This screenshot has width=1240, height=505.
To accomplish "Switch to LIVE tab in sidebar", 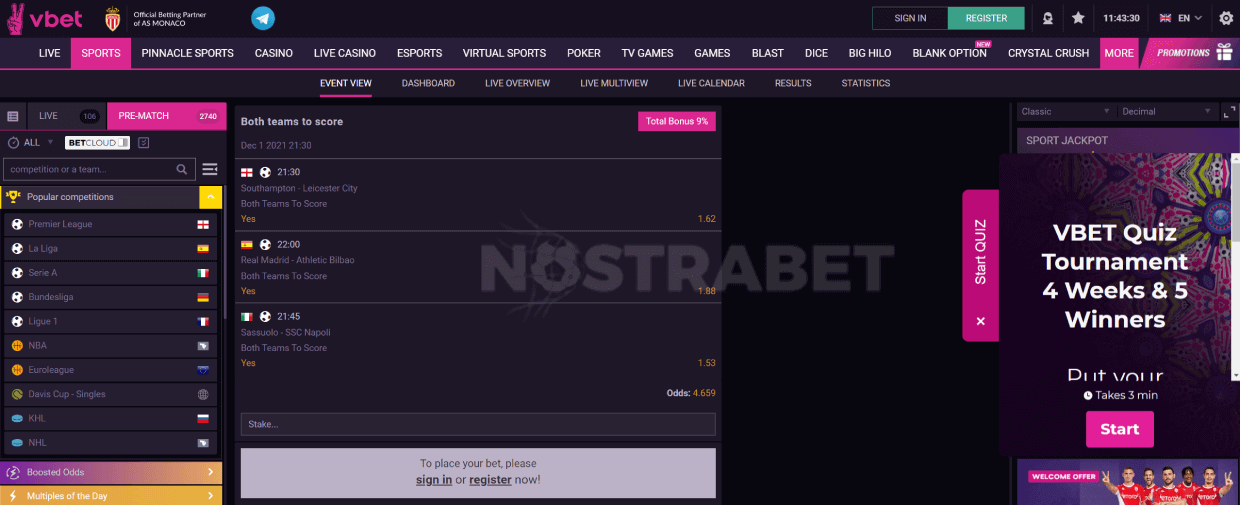I will 67,116.
